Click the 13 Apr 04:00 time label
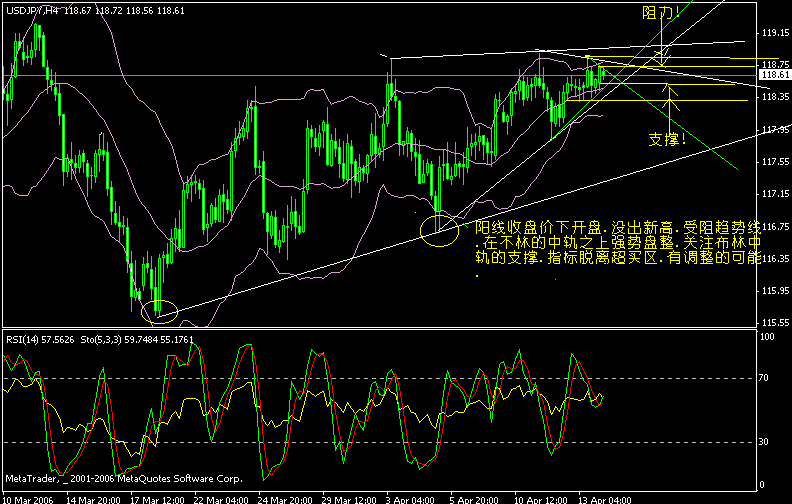 [x=604, y=499]
